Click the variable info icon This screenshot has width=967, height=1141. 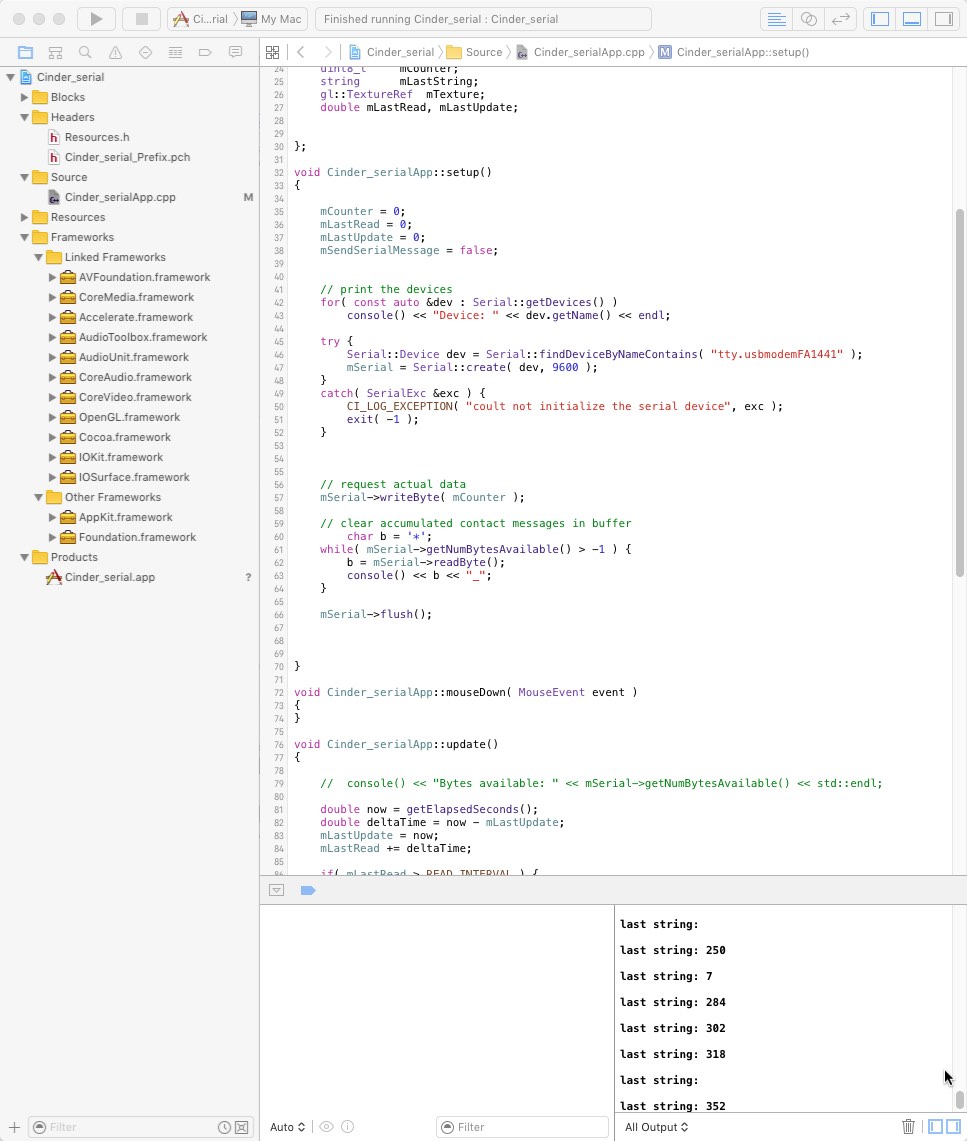pyautogui.click(x=348, y=1126)
